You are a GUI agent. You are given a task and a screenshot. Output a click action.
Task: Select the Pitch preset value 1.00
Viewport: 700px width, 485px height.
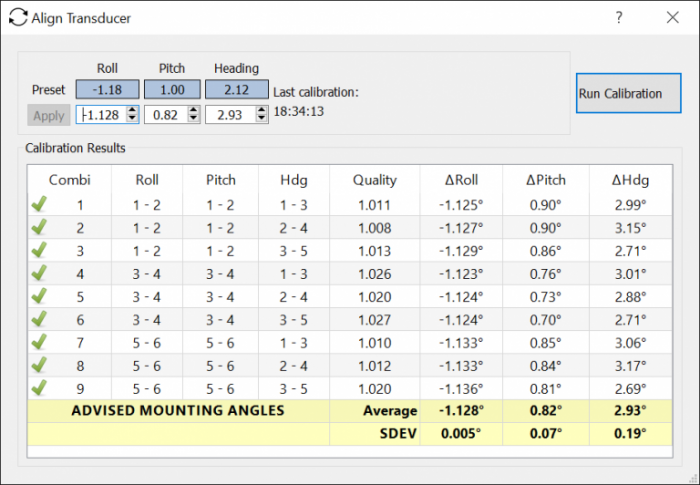pyautogui.click(x=172, y=89)
